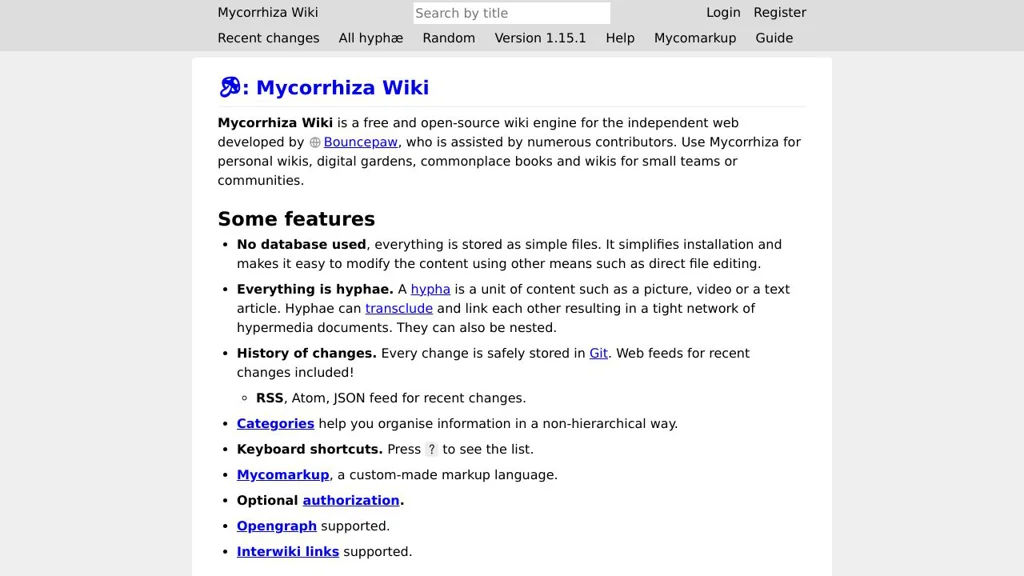Open the hypha definition link
Screen dimensions: 1024x576
[x=430, y=289]
